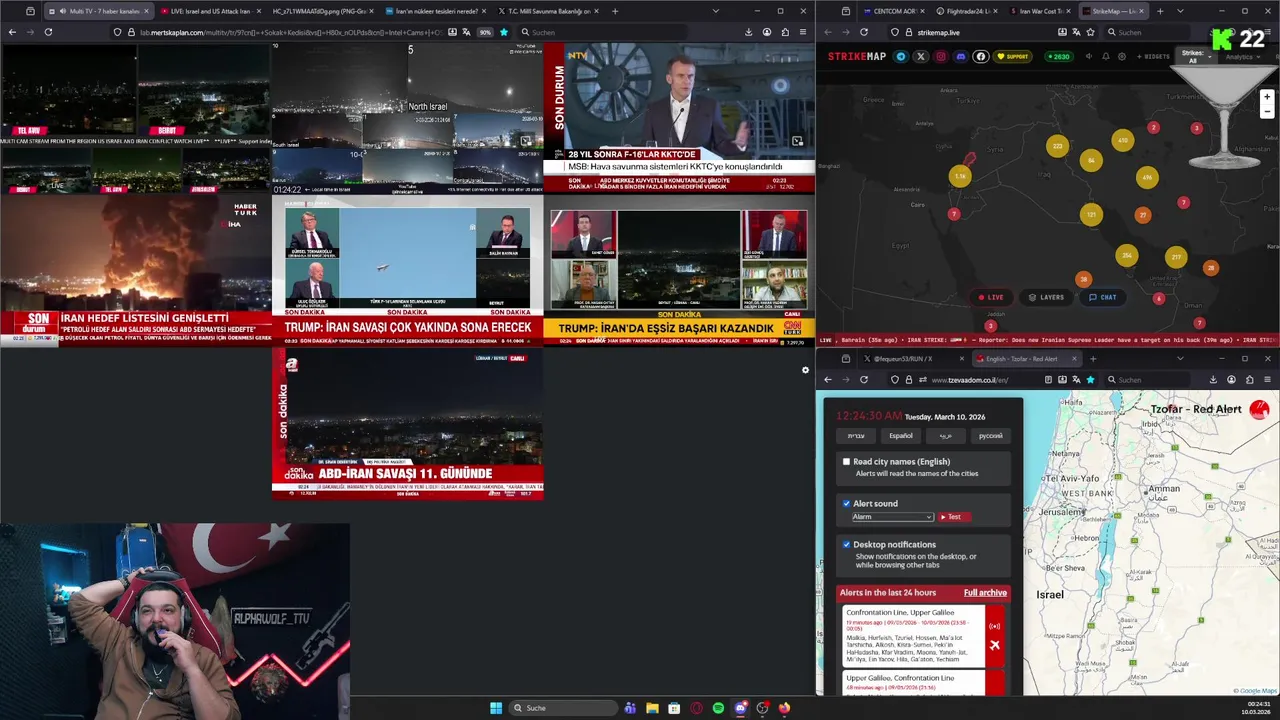Mute the Multi TV tab audio icon

(62, 11)
